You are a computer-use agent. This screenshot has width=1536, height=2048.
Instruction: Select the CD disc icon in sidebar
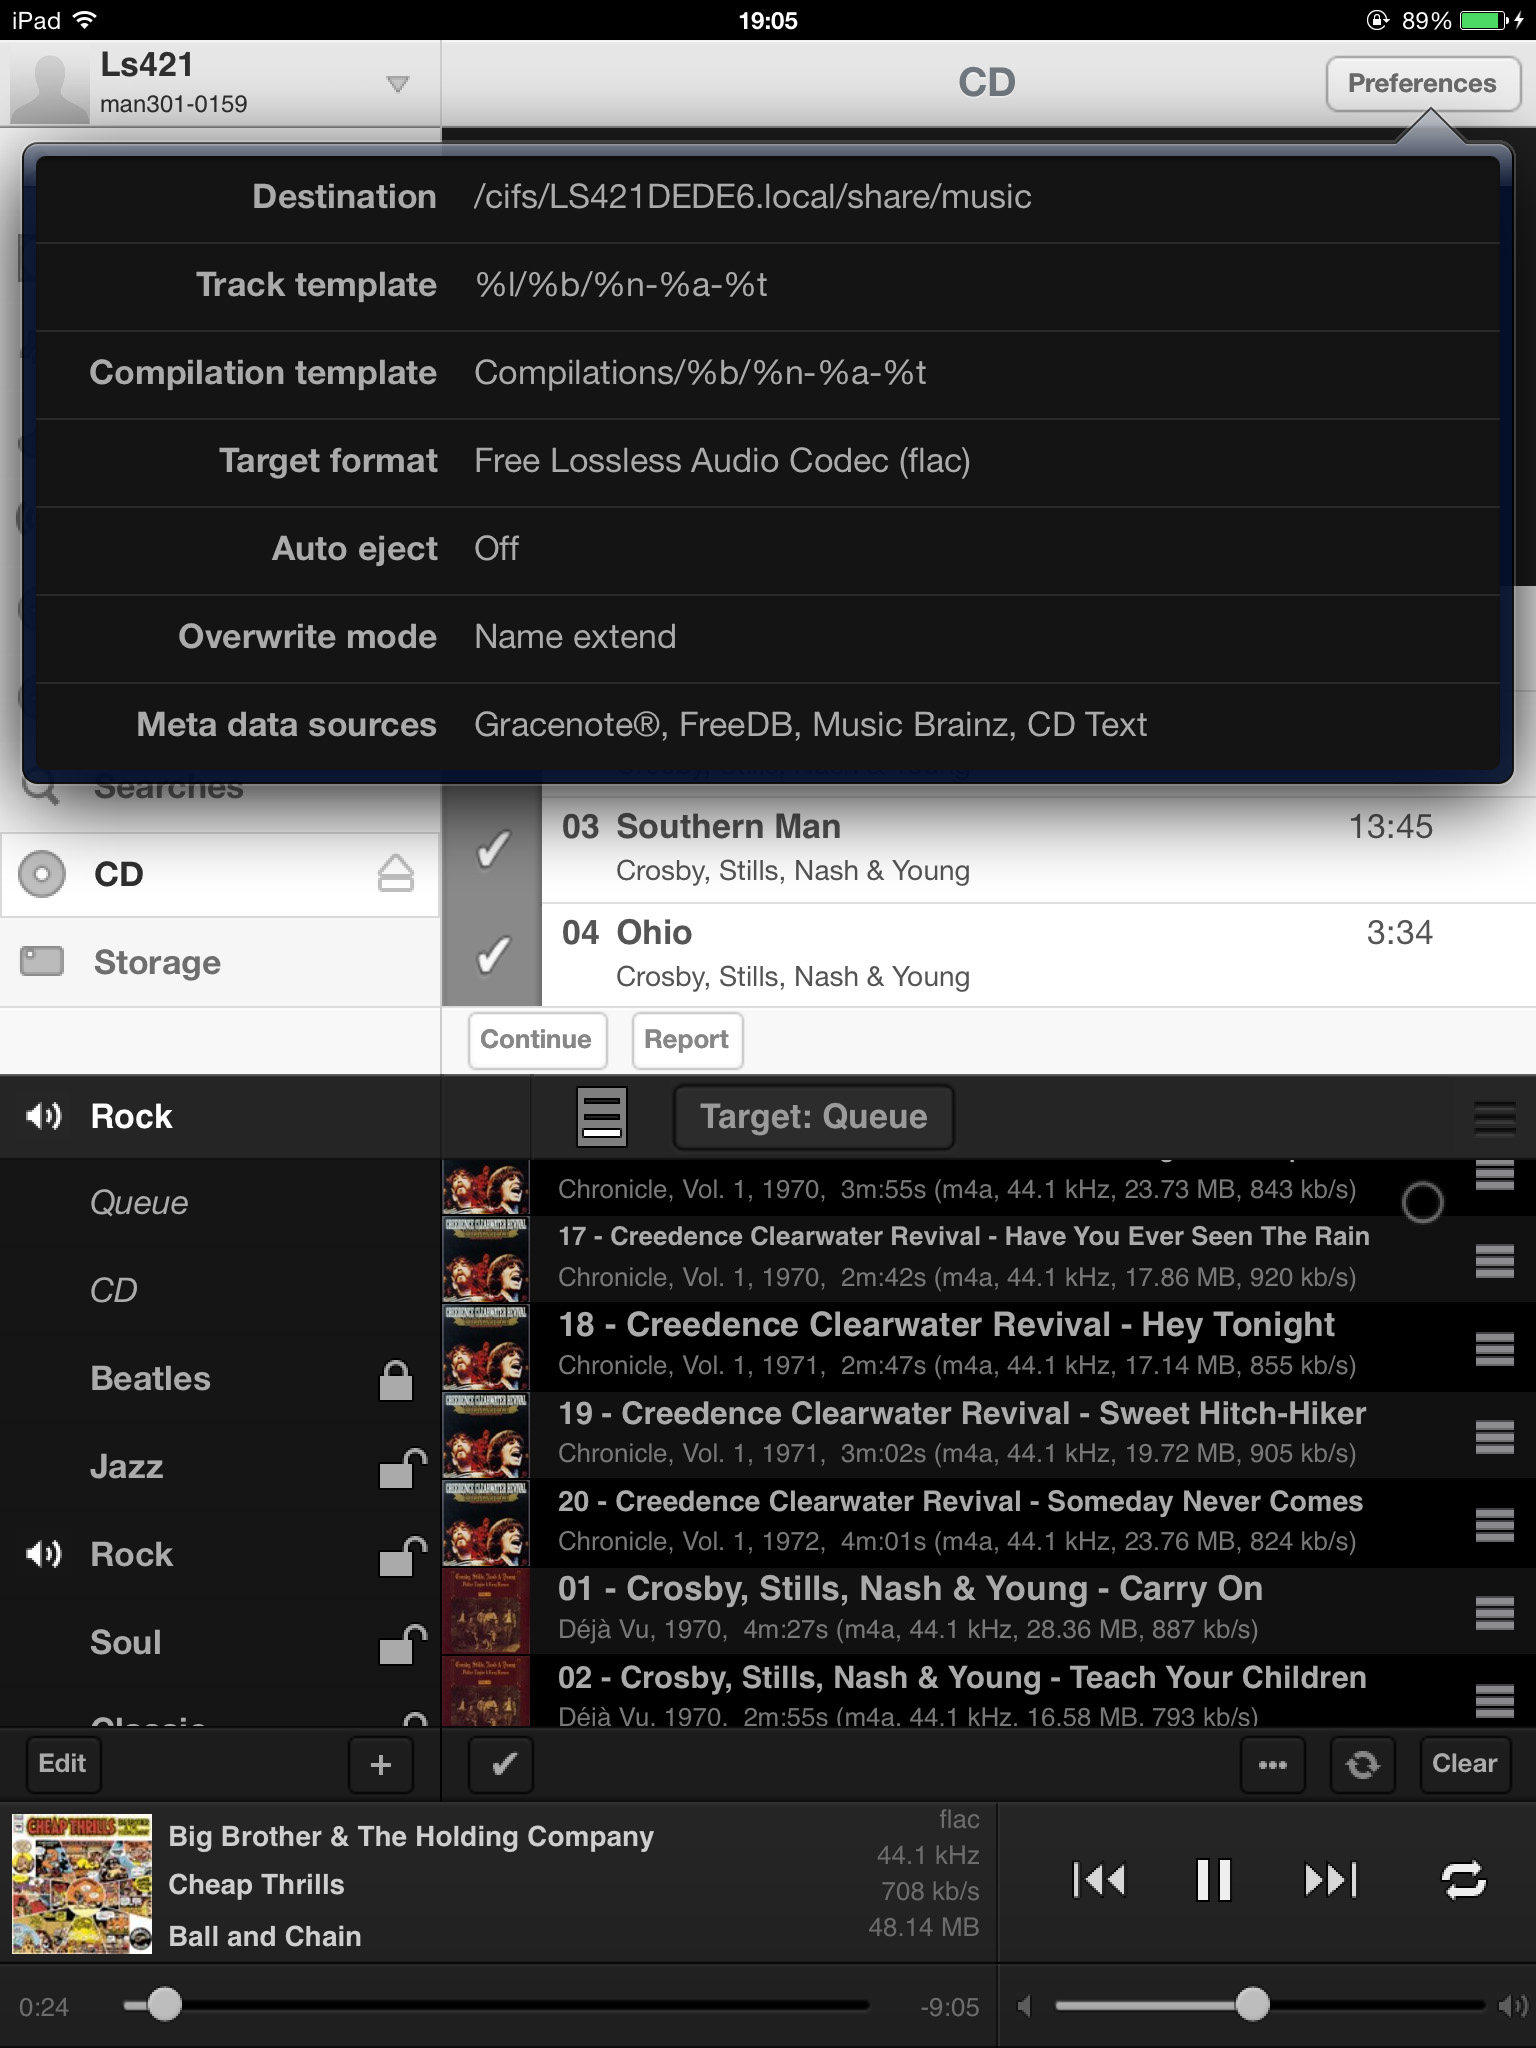42,873
